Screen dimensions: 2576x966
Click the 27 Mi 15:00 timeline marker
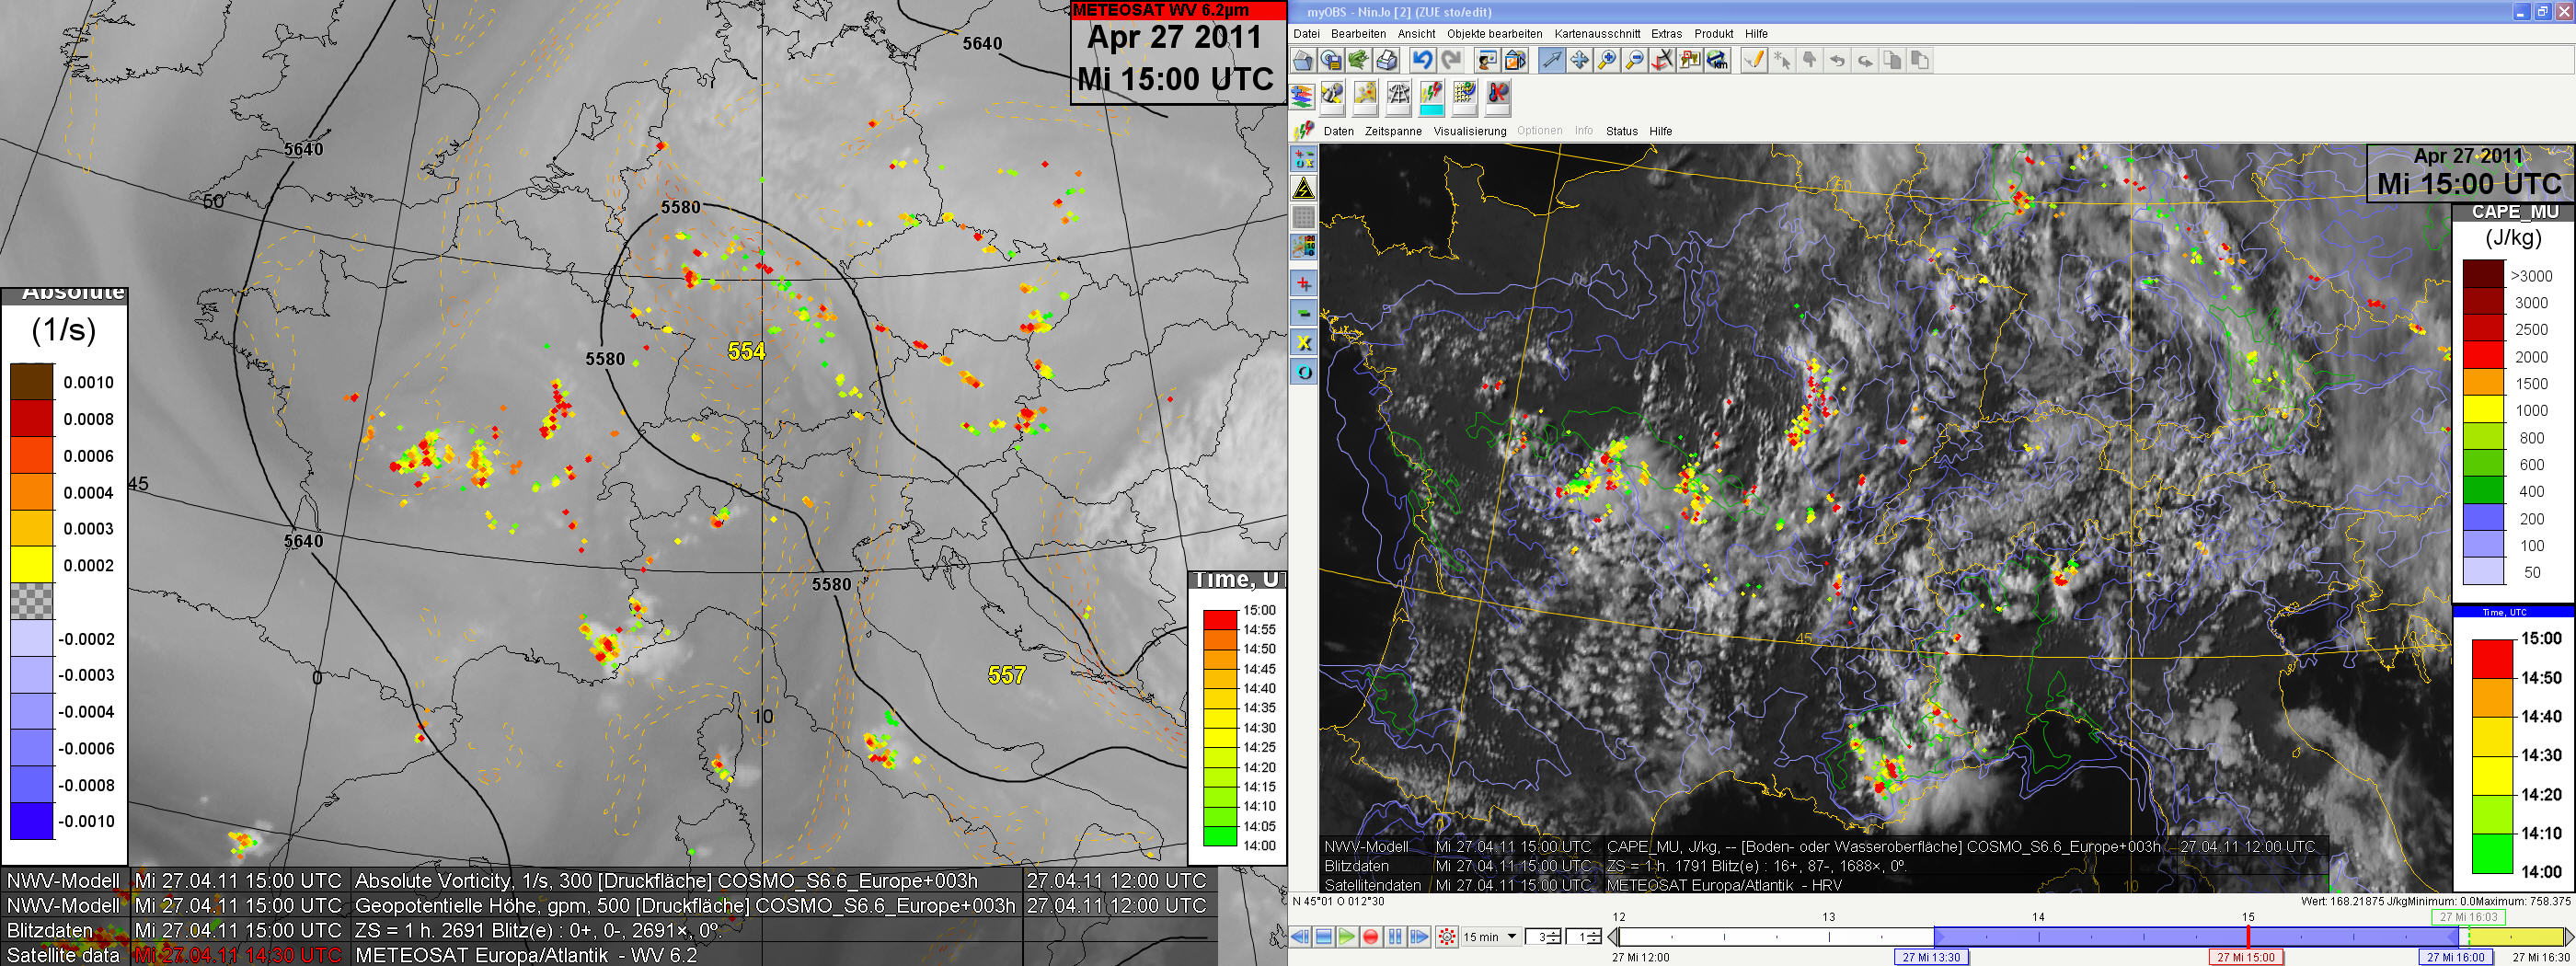pyautogui.click(x=2245, y=957)
